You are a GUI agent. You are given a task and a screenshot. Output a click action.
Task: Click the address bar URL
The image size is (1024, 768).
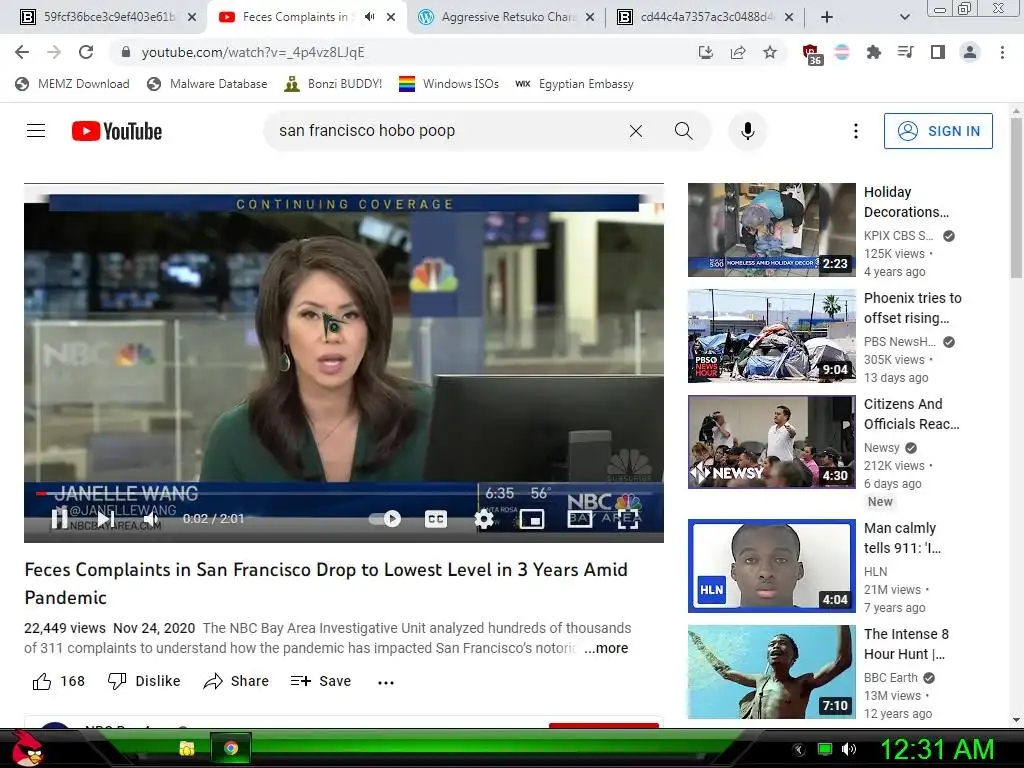tap(253, 52)
